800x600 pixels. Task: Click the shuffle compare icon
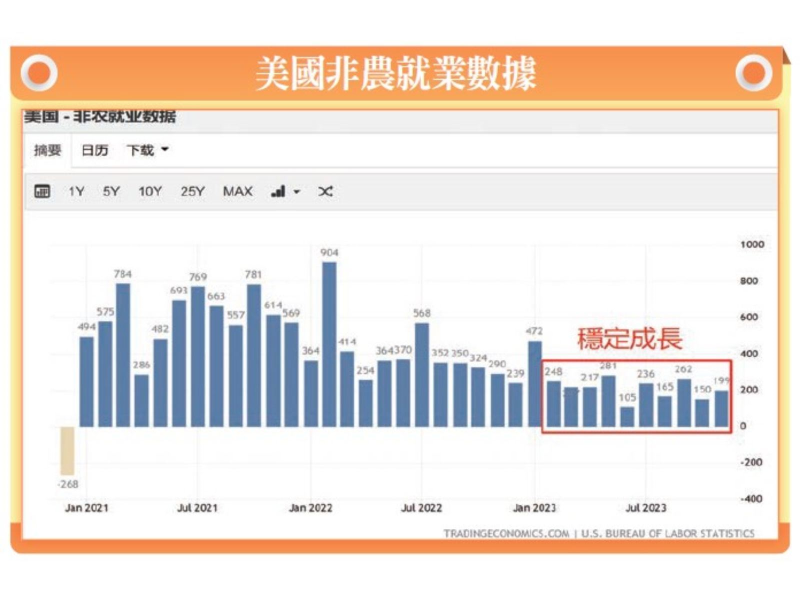click(325, 191)
